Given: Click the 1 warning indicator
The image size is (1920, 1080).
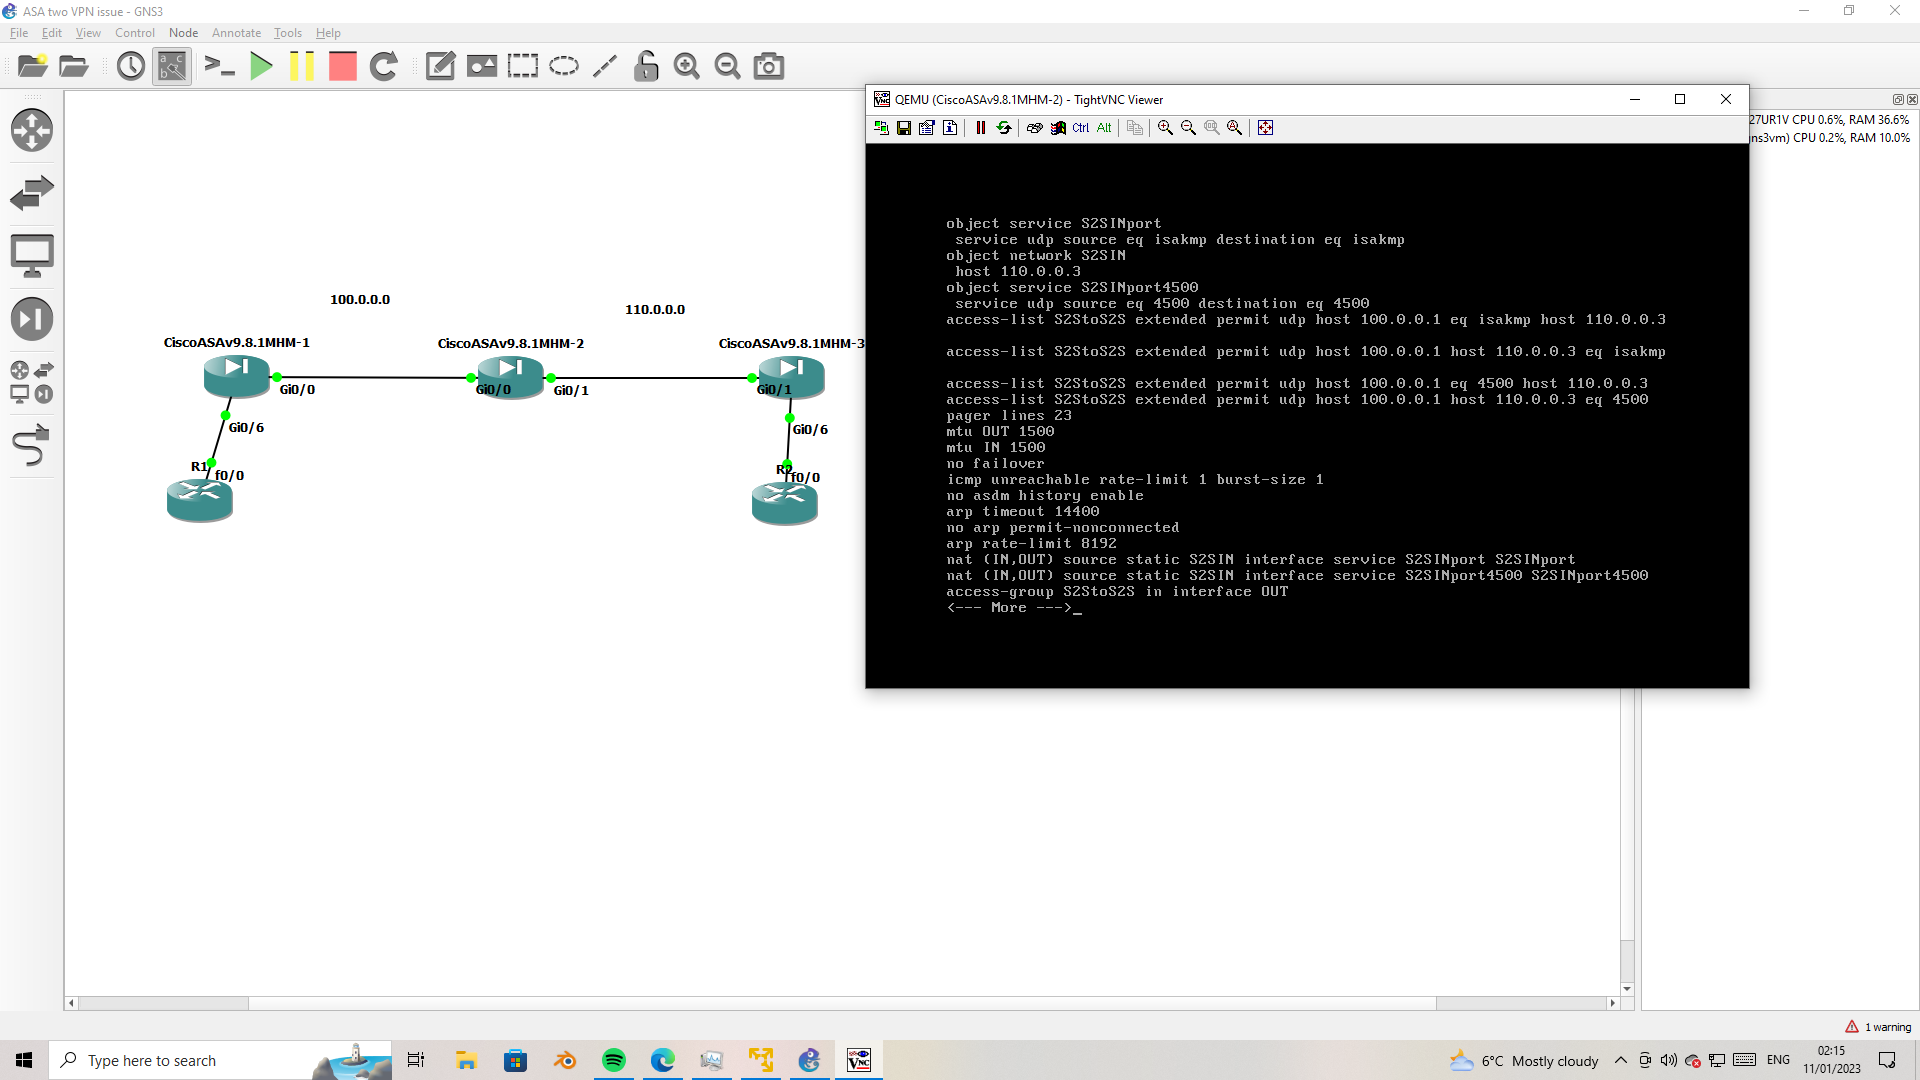Looking at the screenshot, I should point(1879,1026).
